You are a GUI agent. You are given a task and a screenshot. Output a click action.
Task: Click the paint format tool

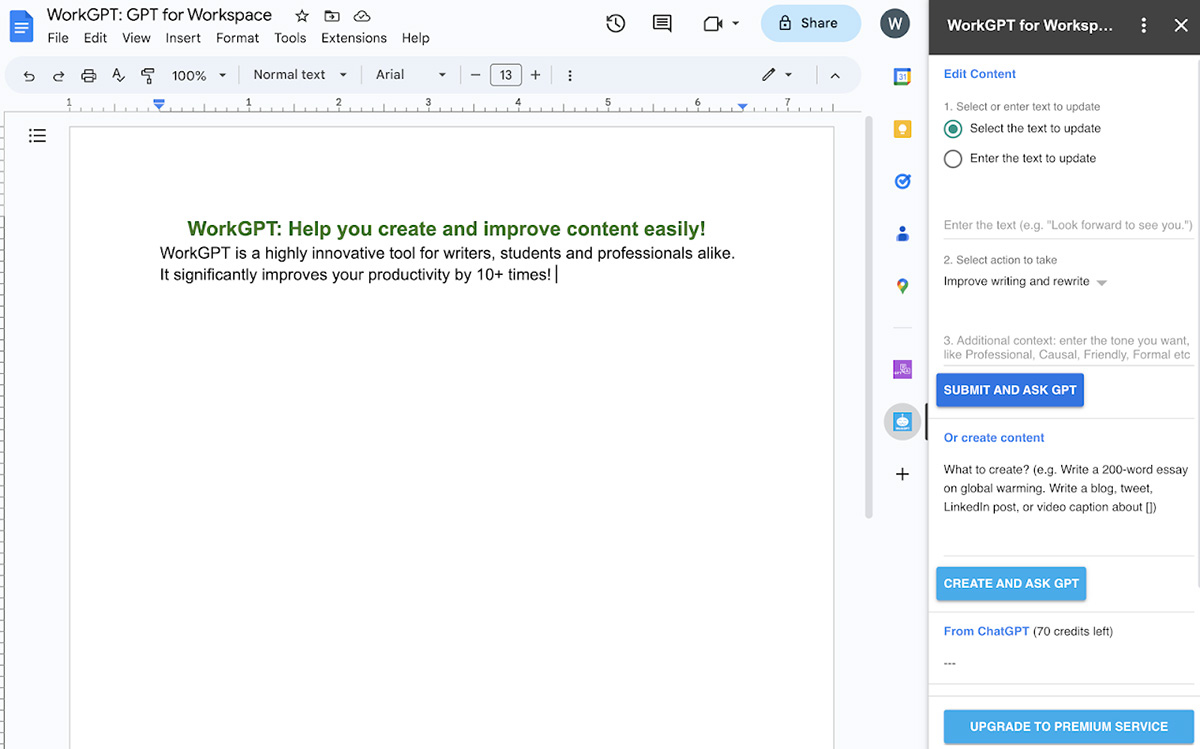point(147,74)
